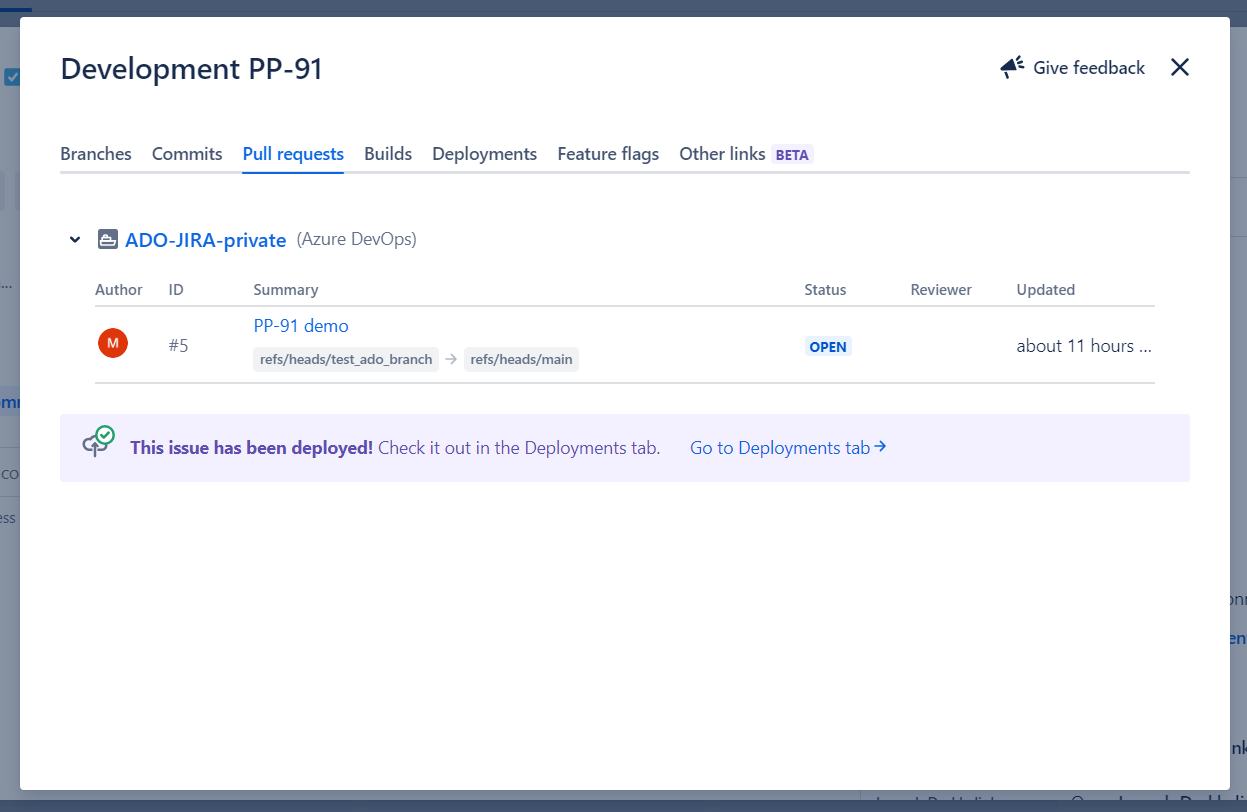Image resolution: width=1247 pixels, height=812 pixels.
Task: Click the X to close the Development dialog
Action: click(1180, 67)
